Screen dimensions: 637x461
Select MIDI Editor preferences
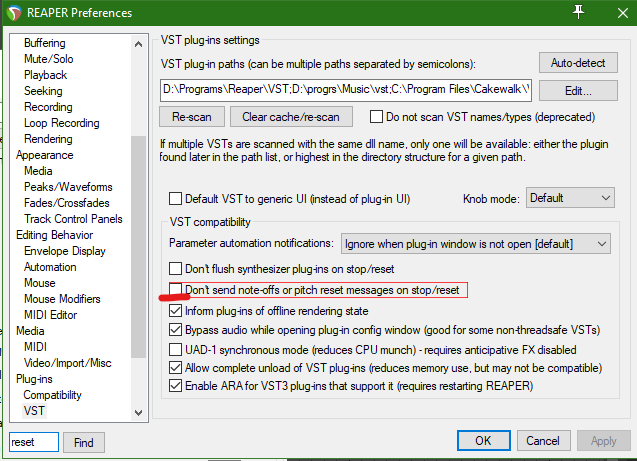[x=51, y=315]
